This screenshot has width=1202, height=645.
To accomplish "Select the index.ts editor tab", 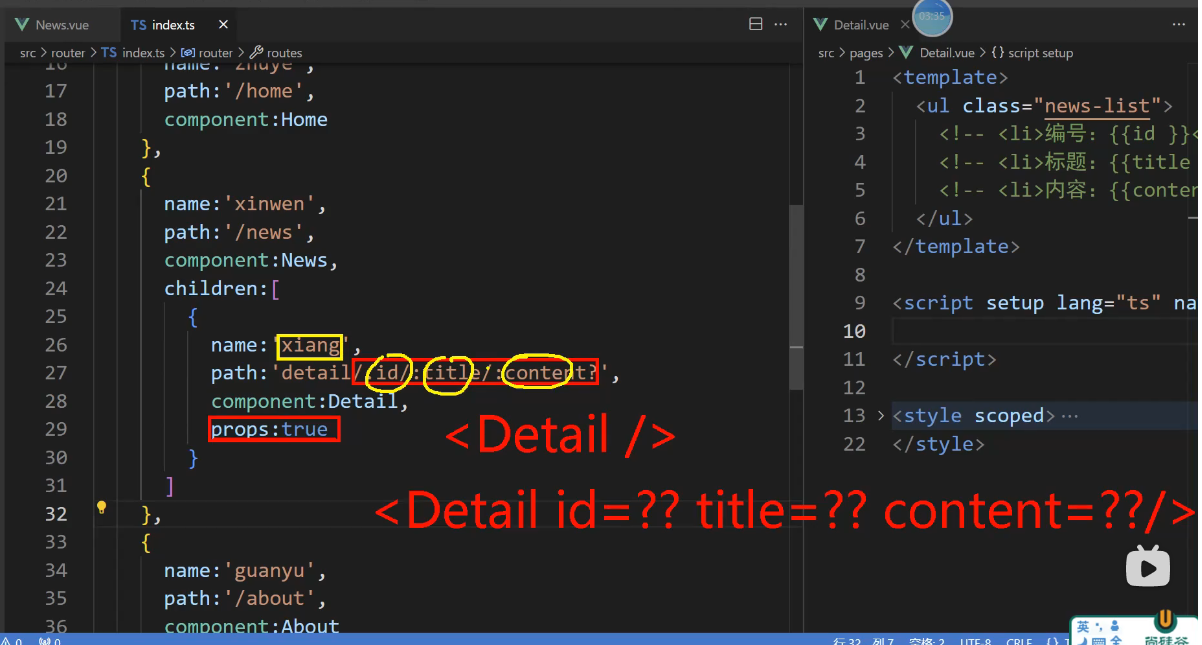I will (x=165, y=25).
